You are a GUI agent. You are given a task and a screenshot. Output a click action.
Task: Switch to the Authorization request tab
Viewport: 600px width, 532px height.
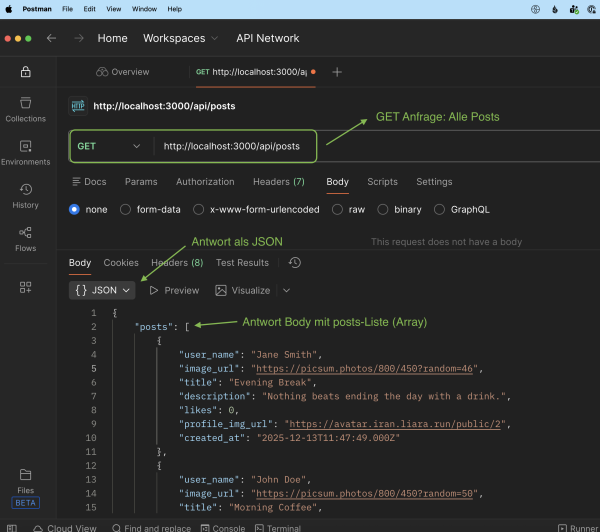pos(205,182)
